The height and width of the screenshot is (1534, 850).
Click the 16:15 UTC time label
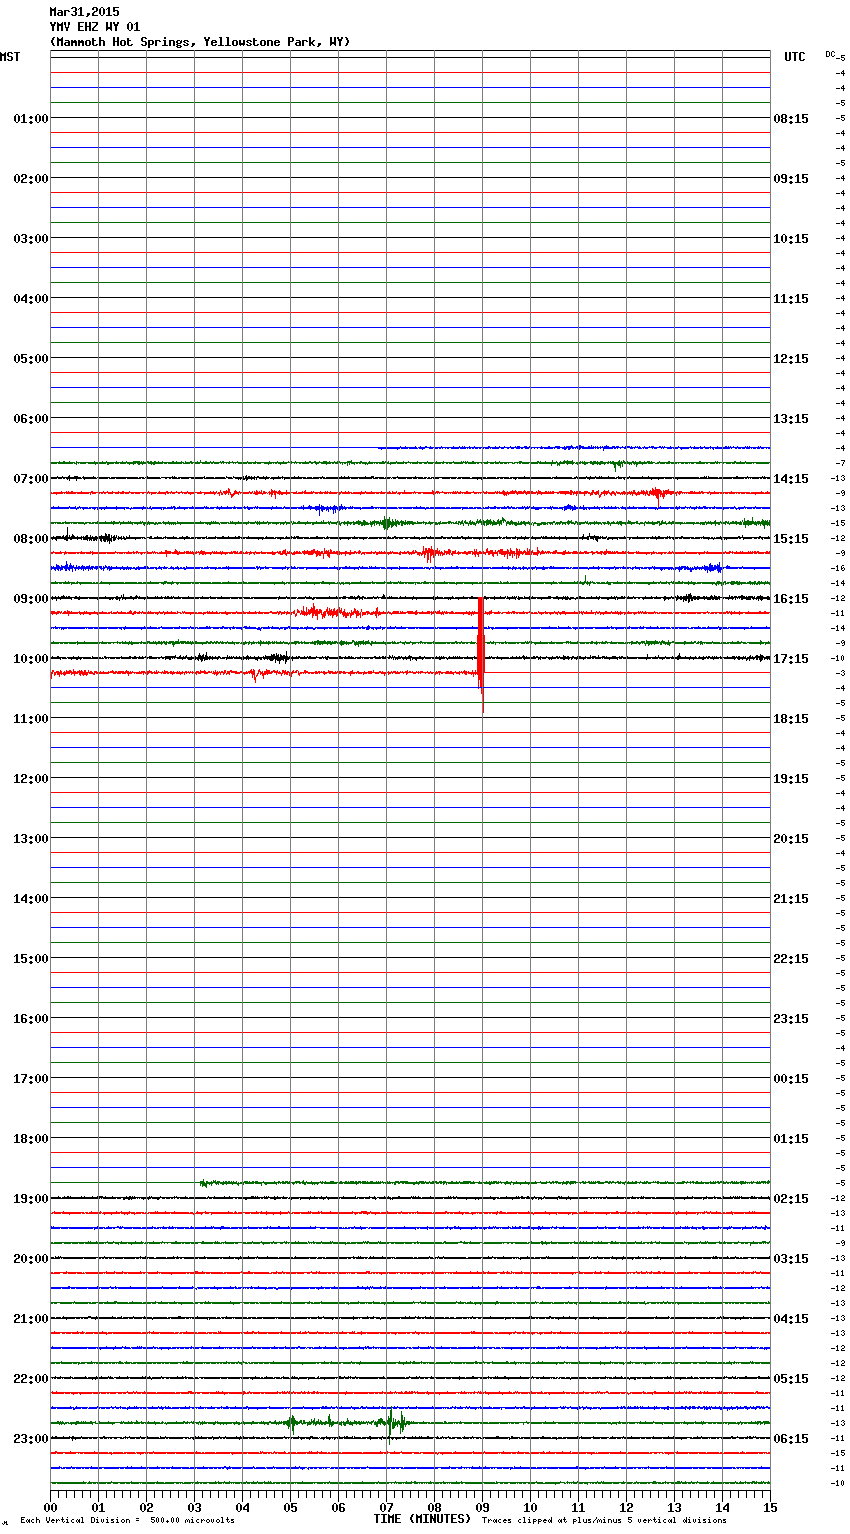pos(791,599)
